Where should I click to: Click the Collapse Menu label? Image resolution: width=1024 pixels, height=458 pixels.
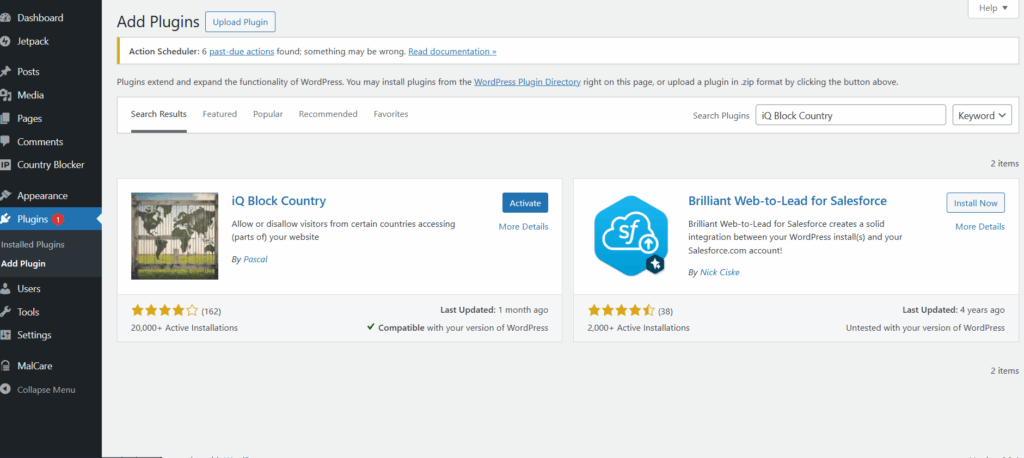coord(46,389)
